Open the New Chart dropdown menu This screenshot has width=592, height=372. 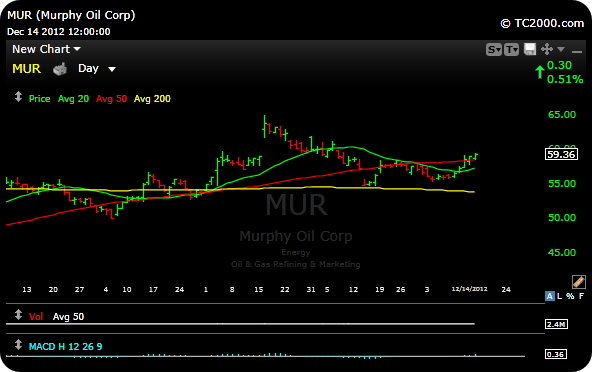click(x=46, y=49)
